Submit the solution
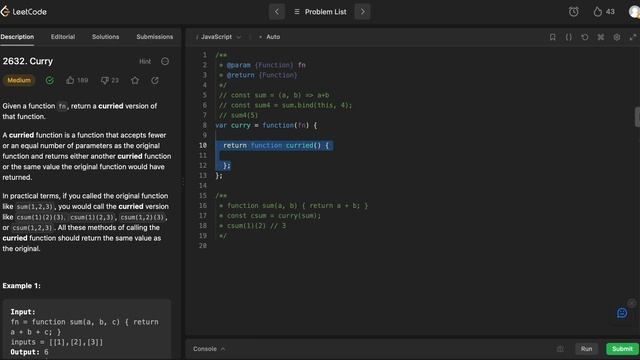 coord(622,349)
